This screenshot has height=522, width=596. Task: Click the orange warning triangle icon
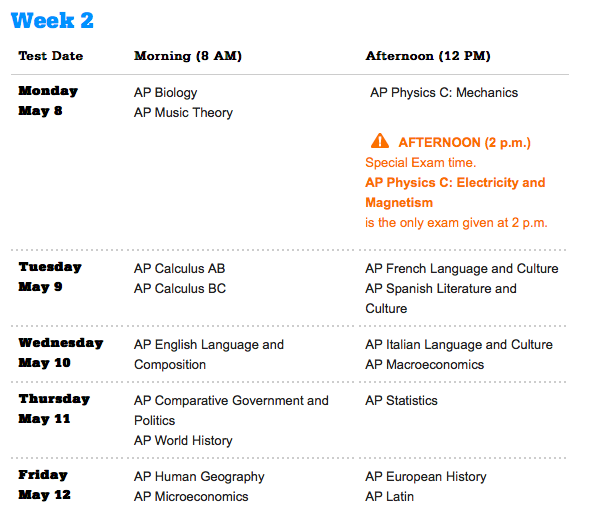pyautogui.click(x=379, y=141)
